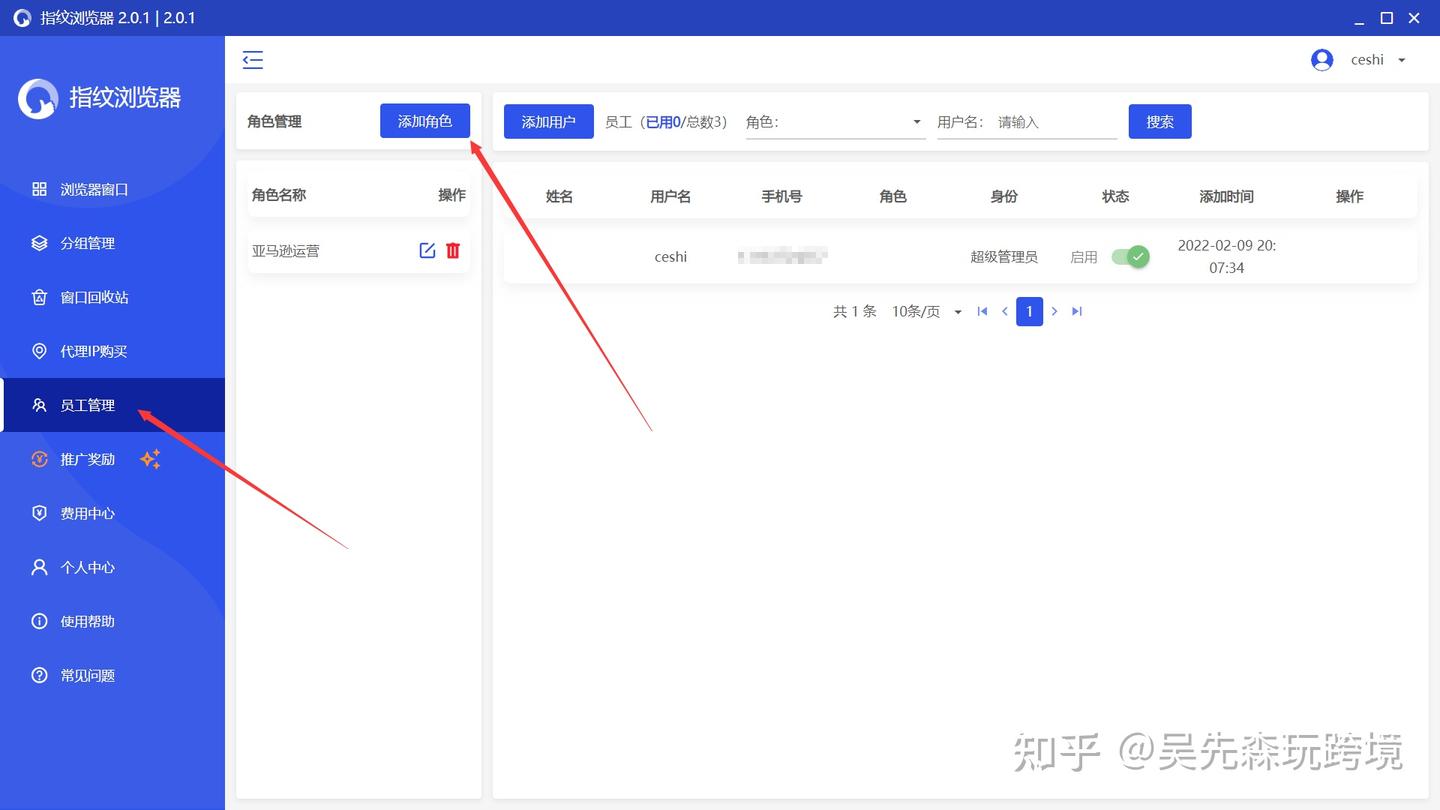This screenshot has width=1440, height=810.
Task: Click the 添加角色 button
Action: point(424,120)
